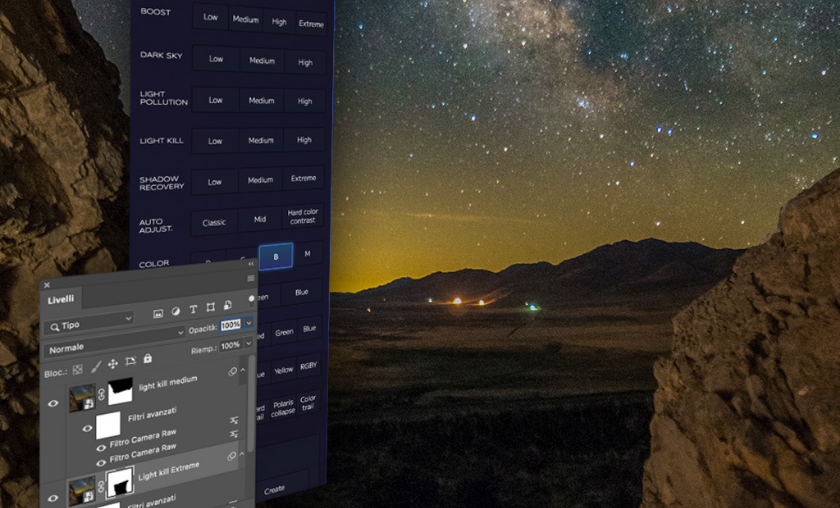Set Boost to Low
840x508 pixels.
[210, 17]
